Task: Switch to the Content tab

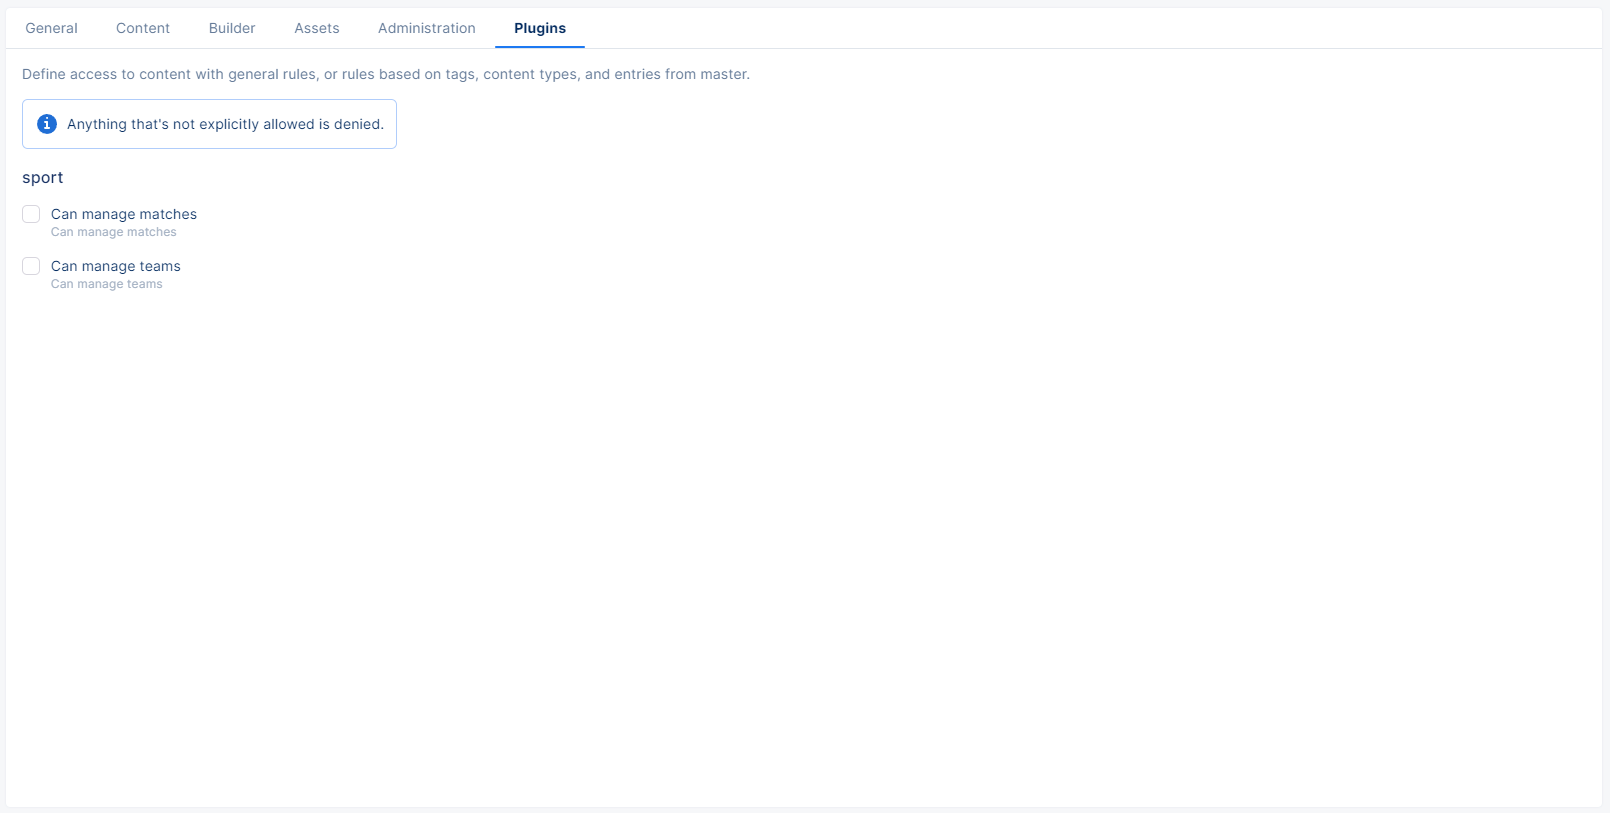Action: click(x=143, y=28)
